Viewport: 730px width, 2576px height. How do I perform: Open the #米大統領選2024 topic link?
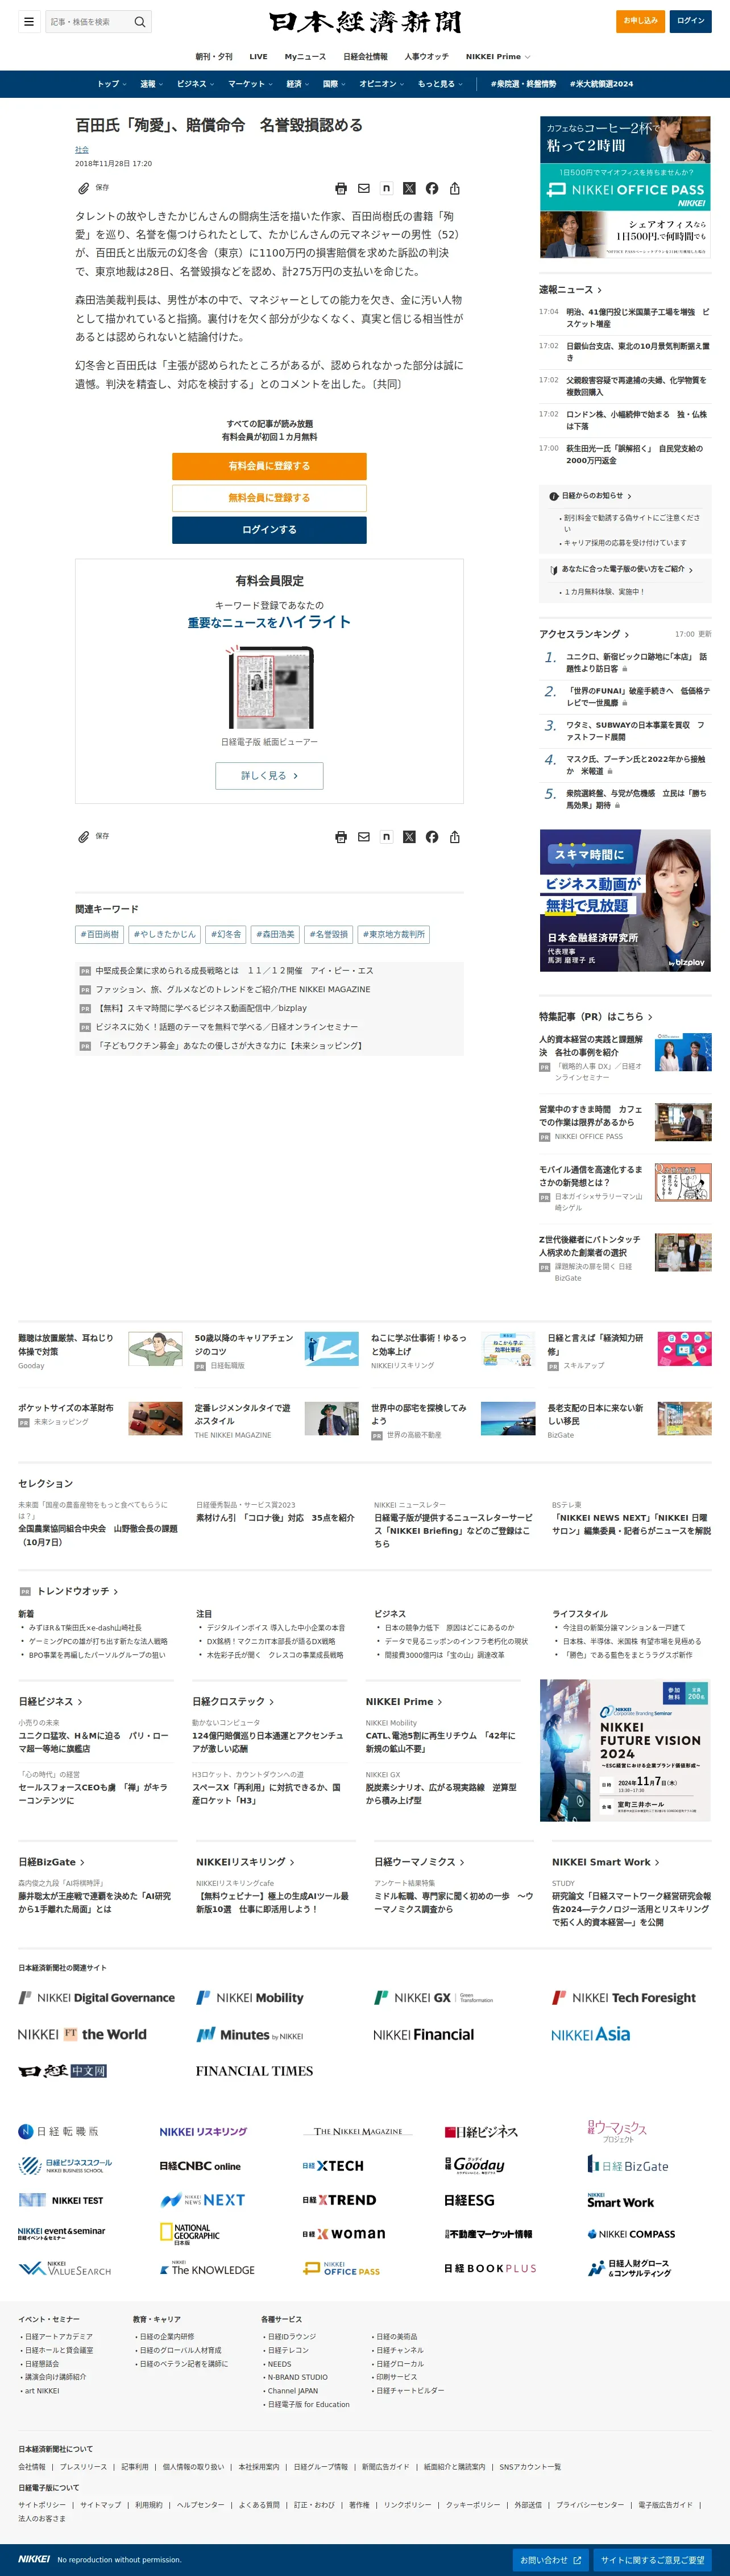click(x=601, y=84)
